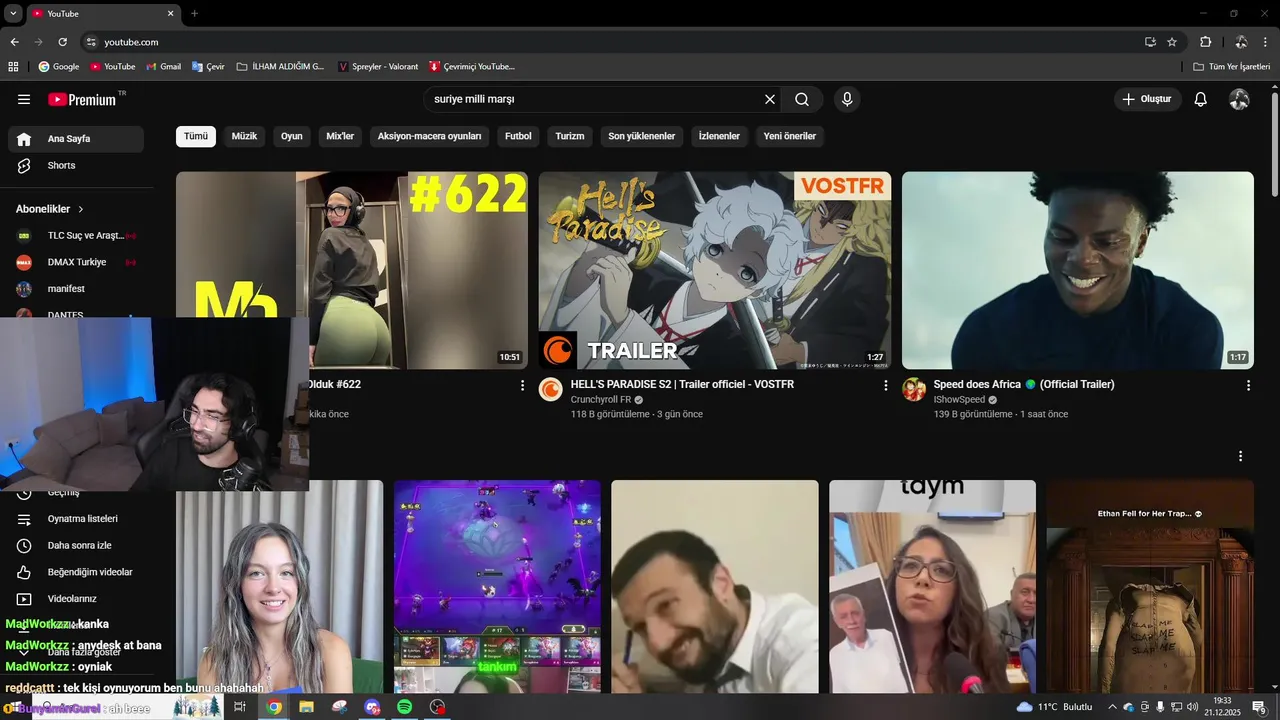Open more options for #622 video

pyautogui.click(x=522, y=385)
